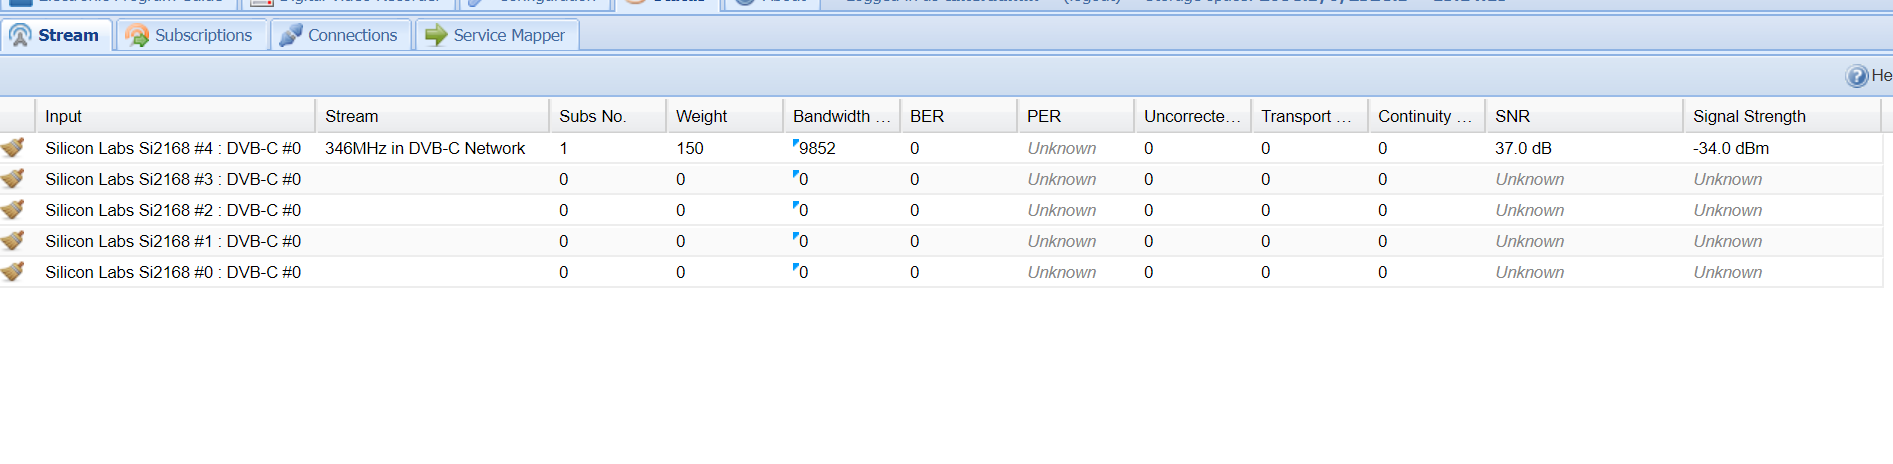Click the Stream tab antenna icon
The image size is (1893, 464).
20,36
